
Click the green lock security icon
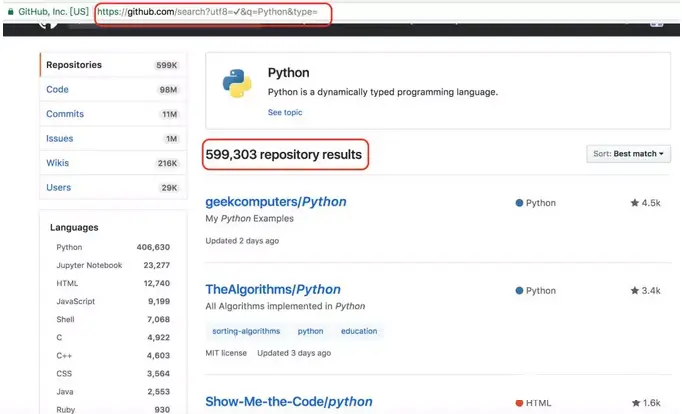tap(10, 12)
